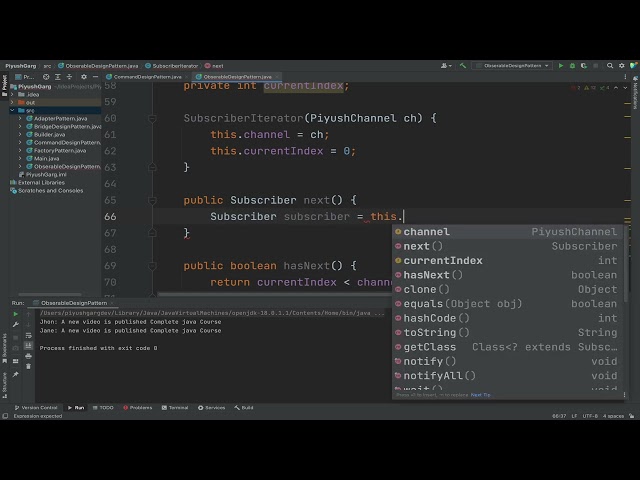Open the Build tool window
Viewport: 640px width, 480px height.
pos(244,407)
